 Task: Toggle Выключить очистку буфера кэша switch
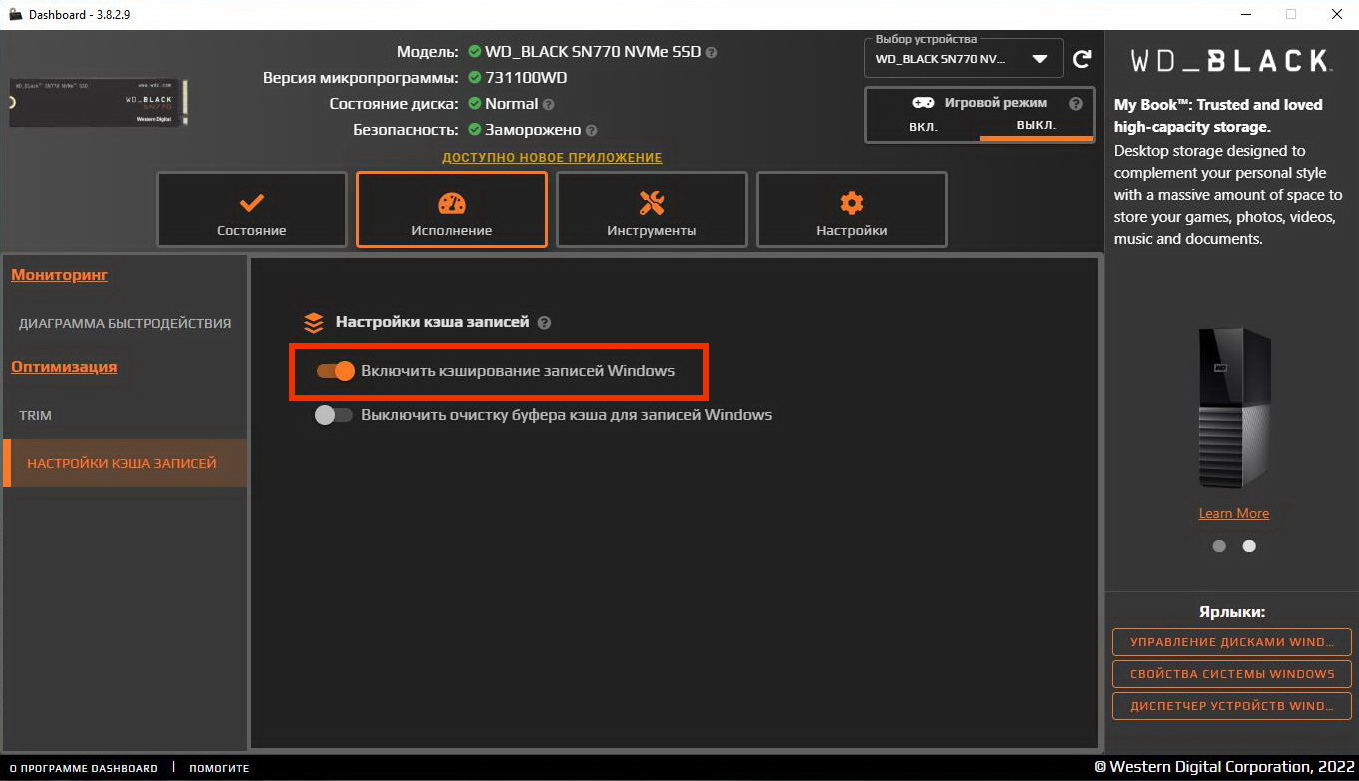(334, 415)
